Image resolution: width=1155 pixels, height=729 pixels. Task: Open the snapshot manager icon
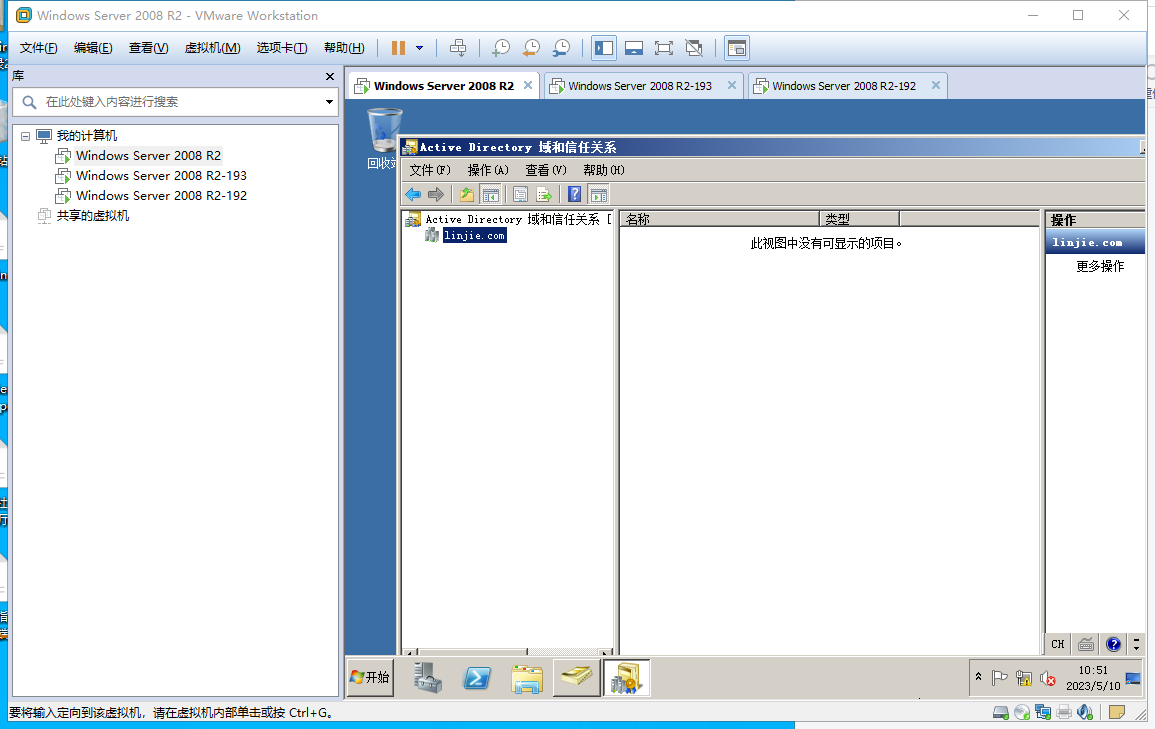tap(561, 48)
